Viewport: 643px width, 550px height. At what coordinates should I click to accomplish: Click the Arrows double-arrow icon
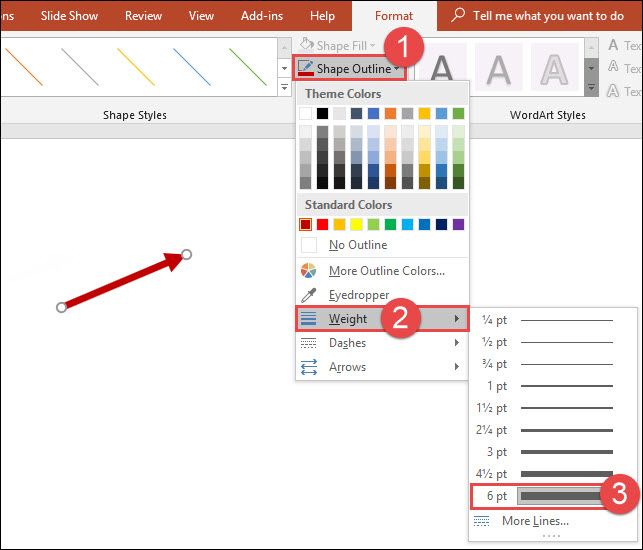point(308,367)
